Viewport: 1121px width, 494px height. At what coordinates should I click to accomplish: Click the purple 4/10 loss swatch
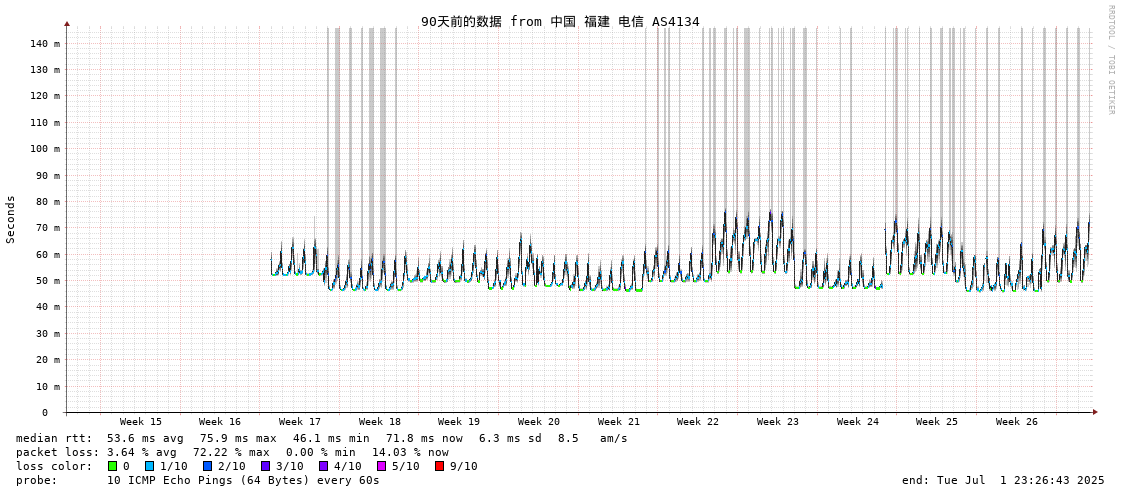pos(323,466)
